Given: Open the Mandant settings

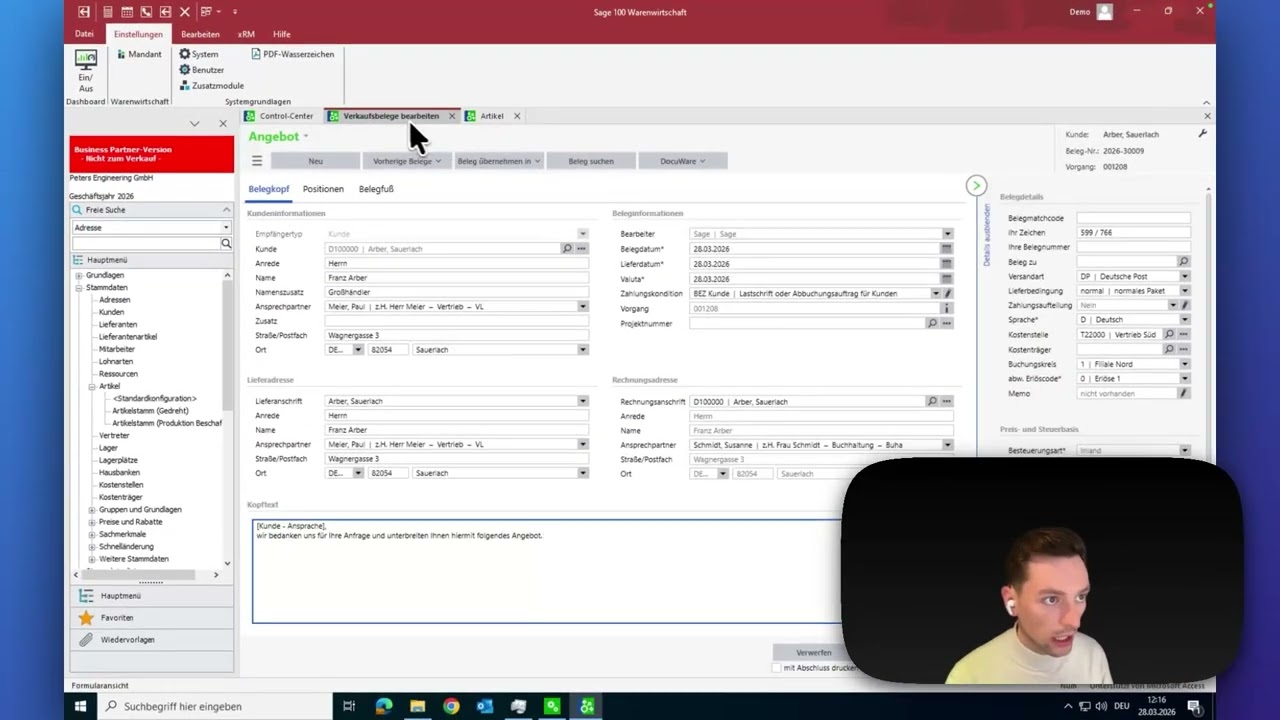Looking at the screenshot, I should pos(138,54).
